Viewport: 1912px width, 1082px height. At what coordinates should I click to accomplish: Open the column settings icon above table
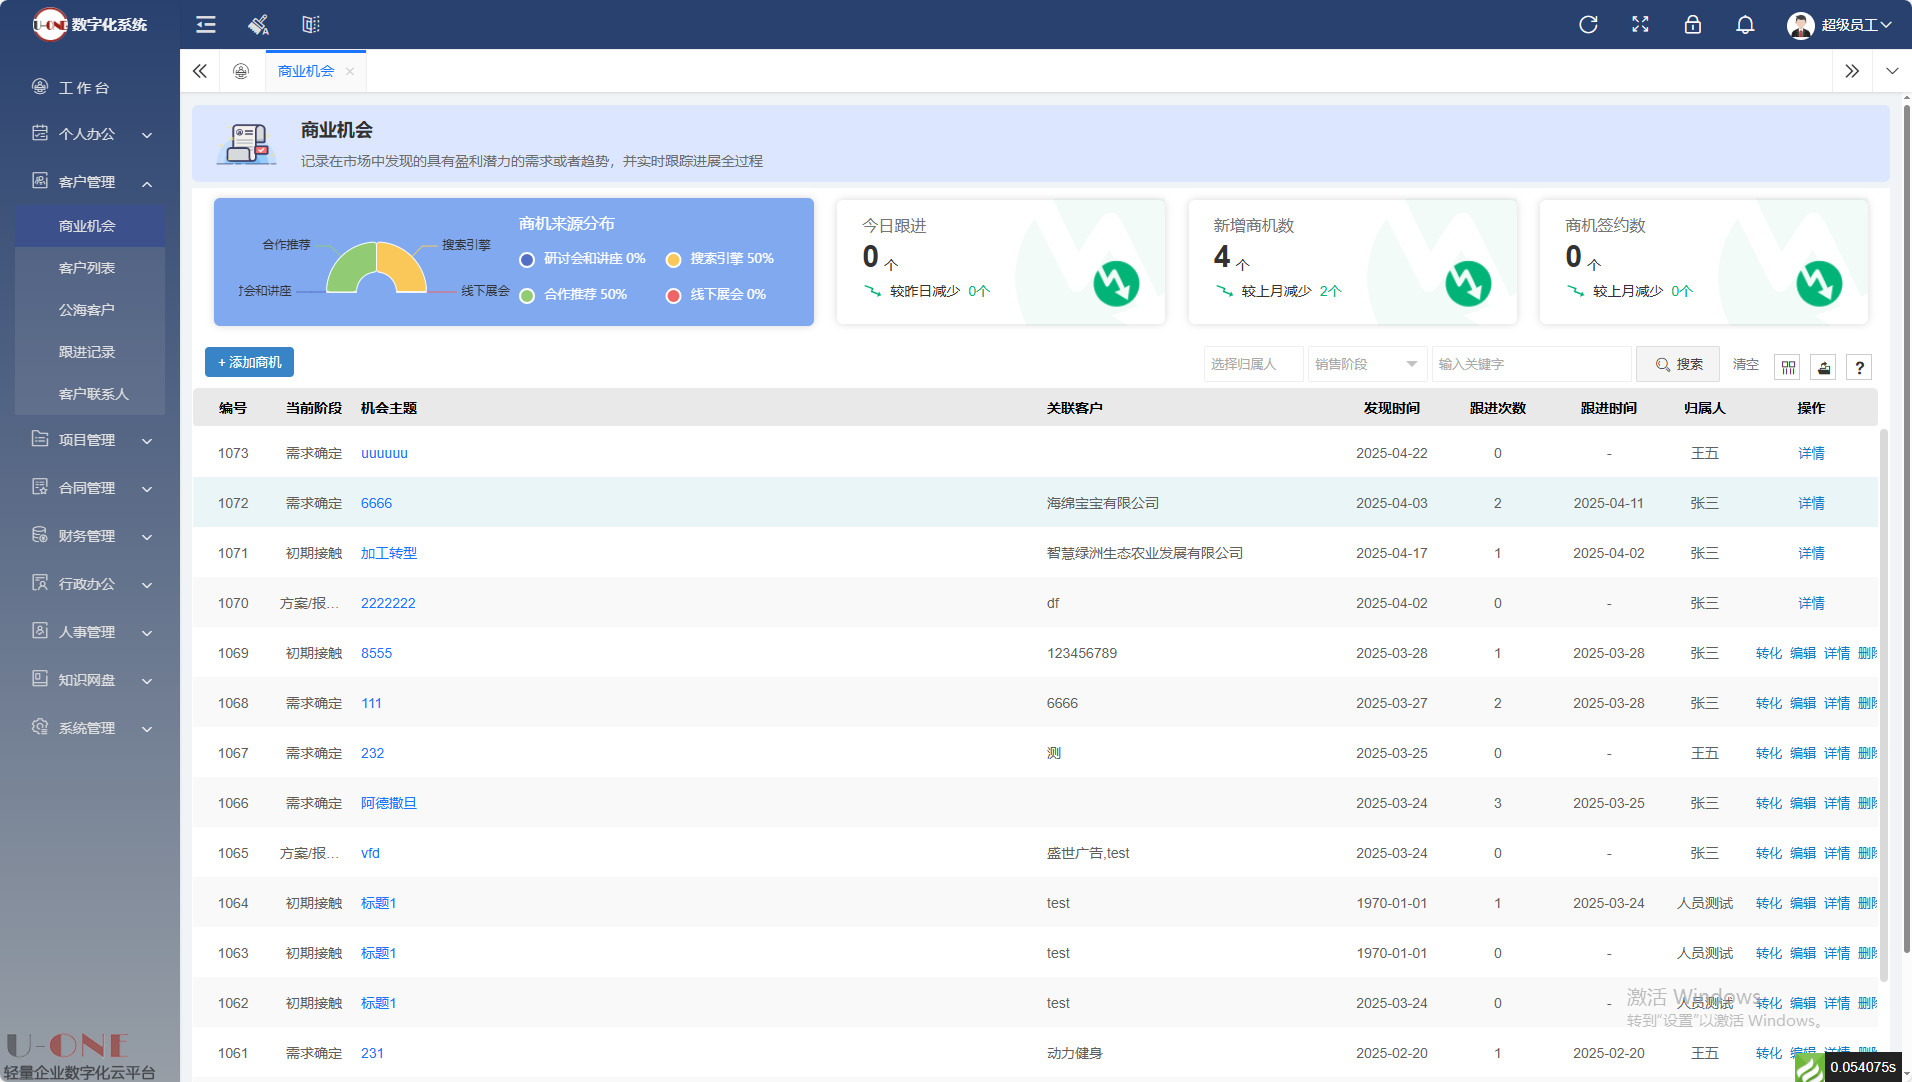[1788, 367]
